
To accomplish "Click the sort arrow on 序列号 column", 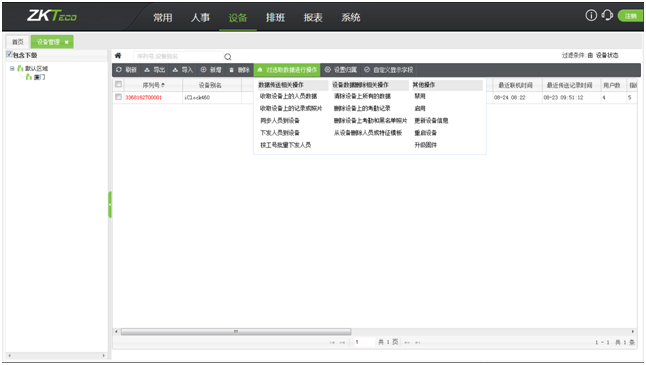I will click(163, 85).
